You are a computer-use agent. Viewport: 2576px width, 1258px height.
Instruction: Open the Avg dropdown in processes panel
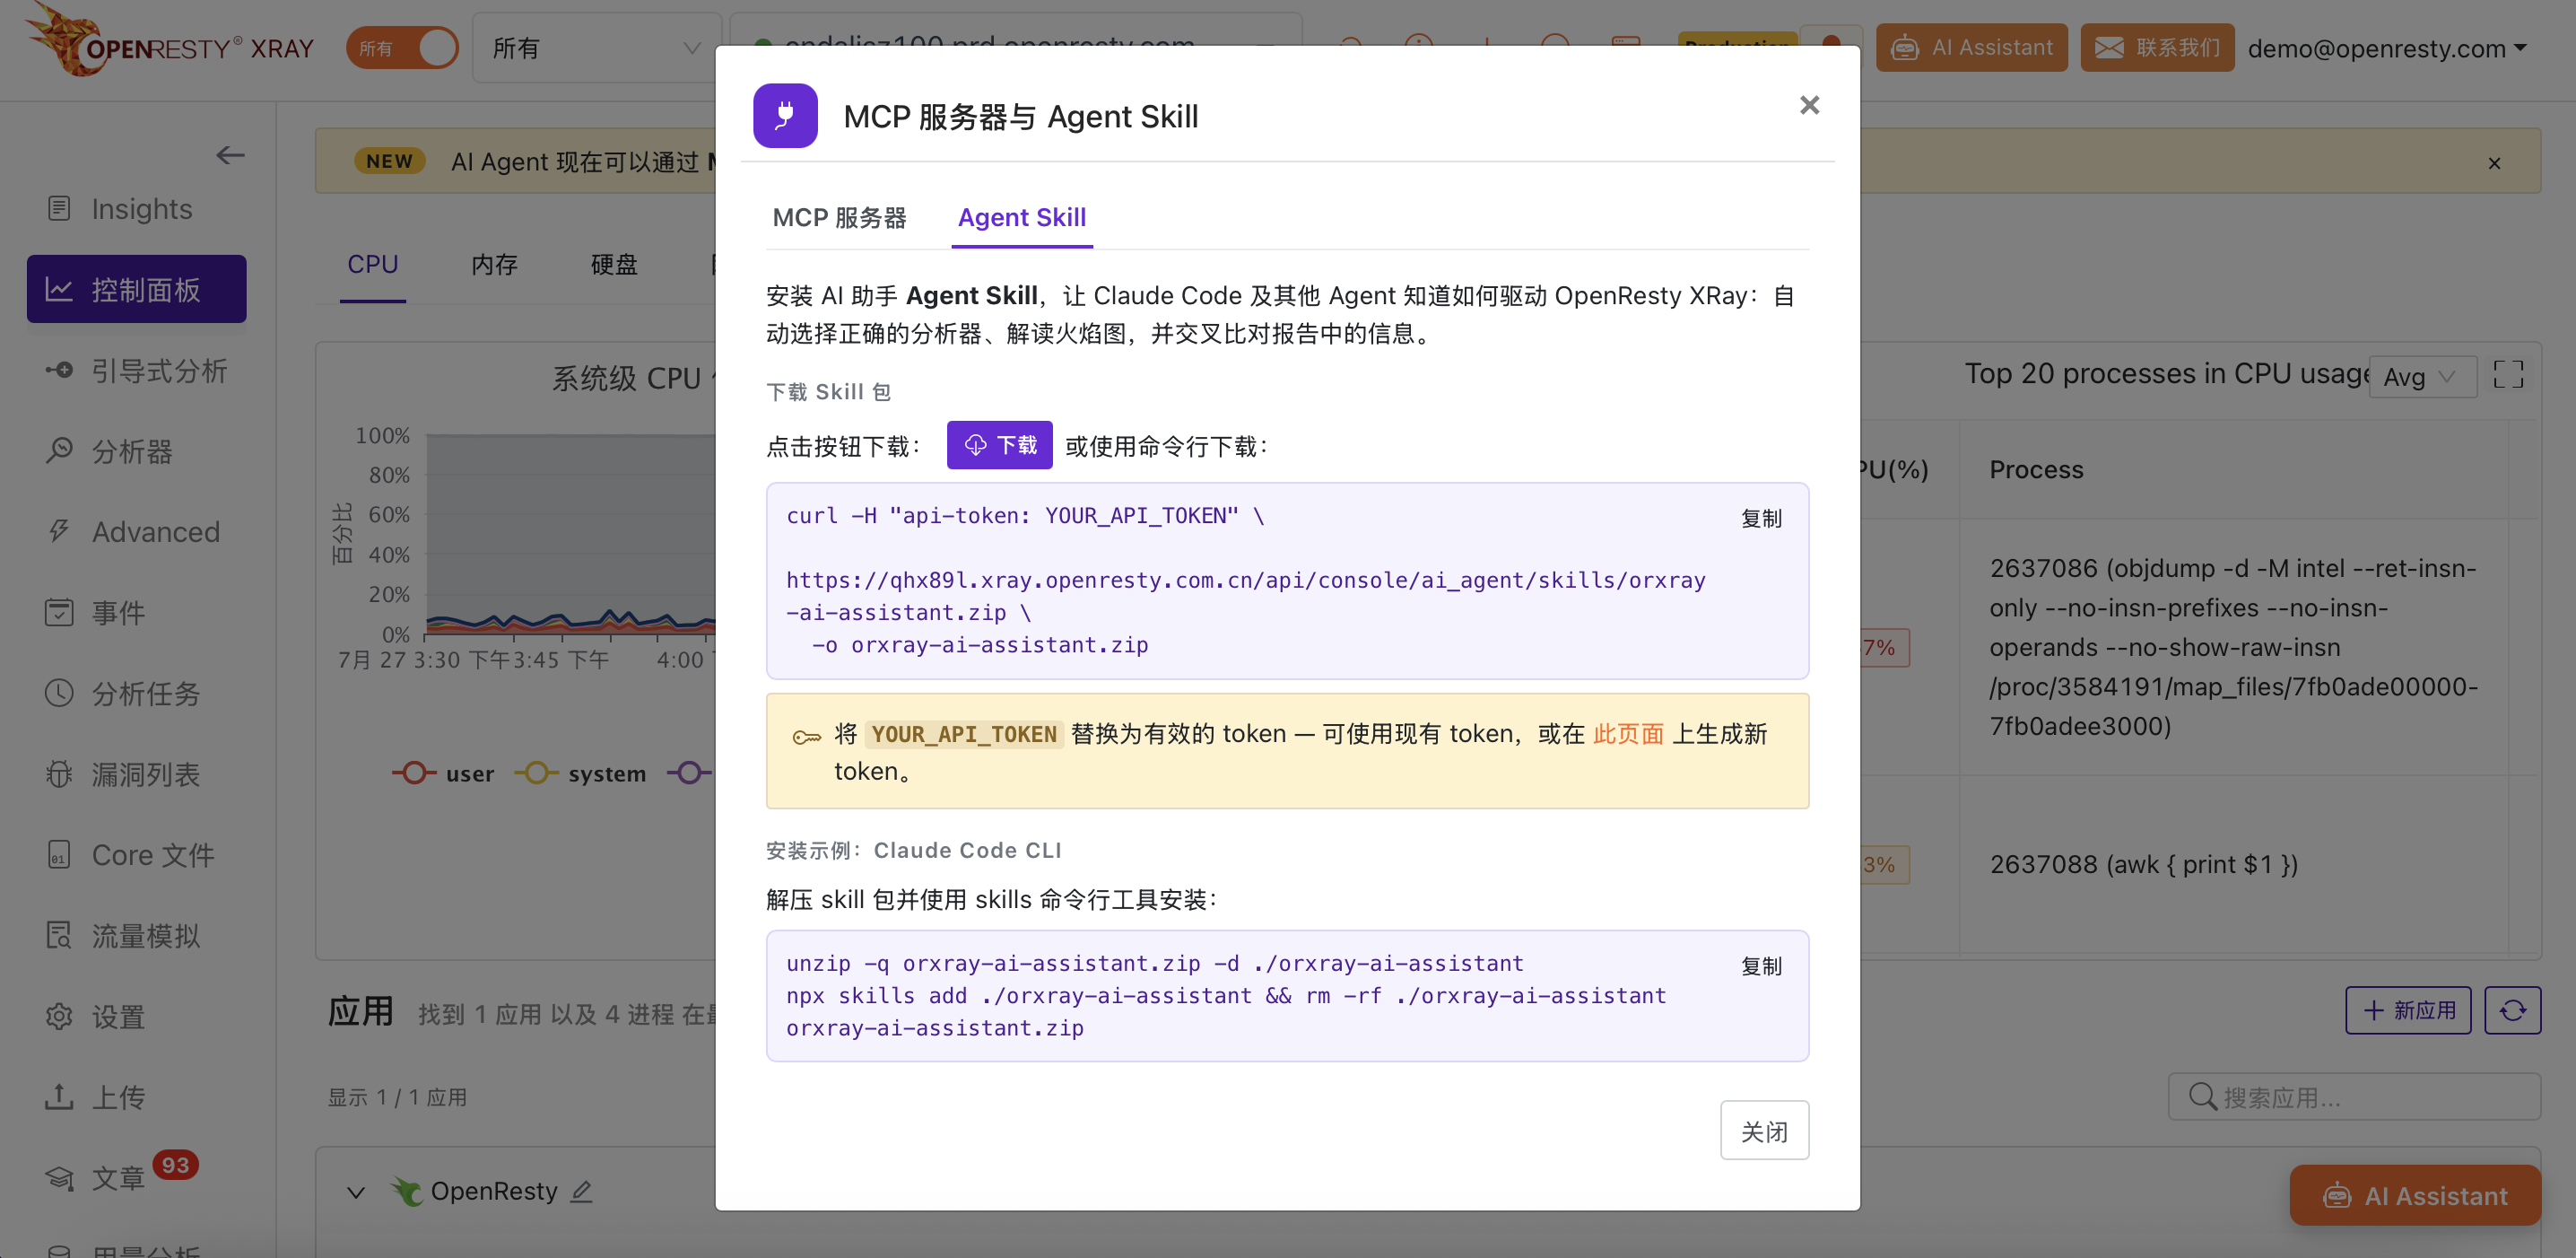coord(2422,376)
